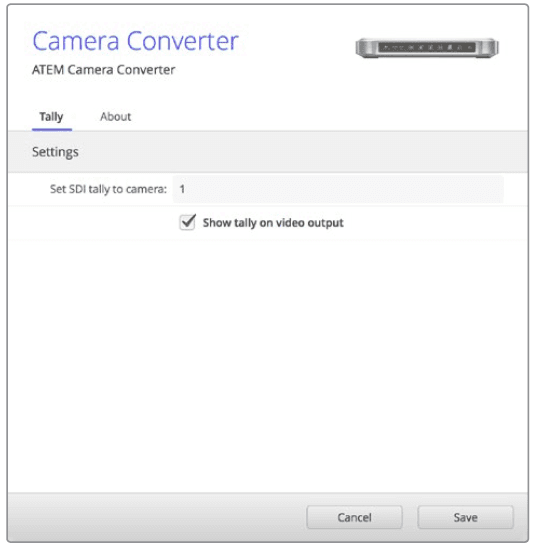545x552 pixels.
Task: Click the Set SDI tally to camera field
Action: point(338,189)
